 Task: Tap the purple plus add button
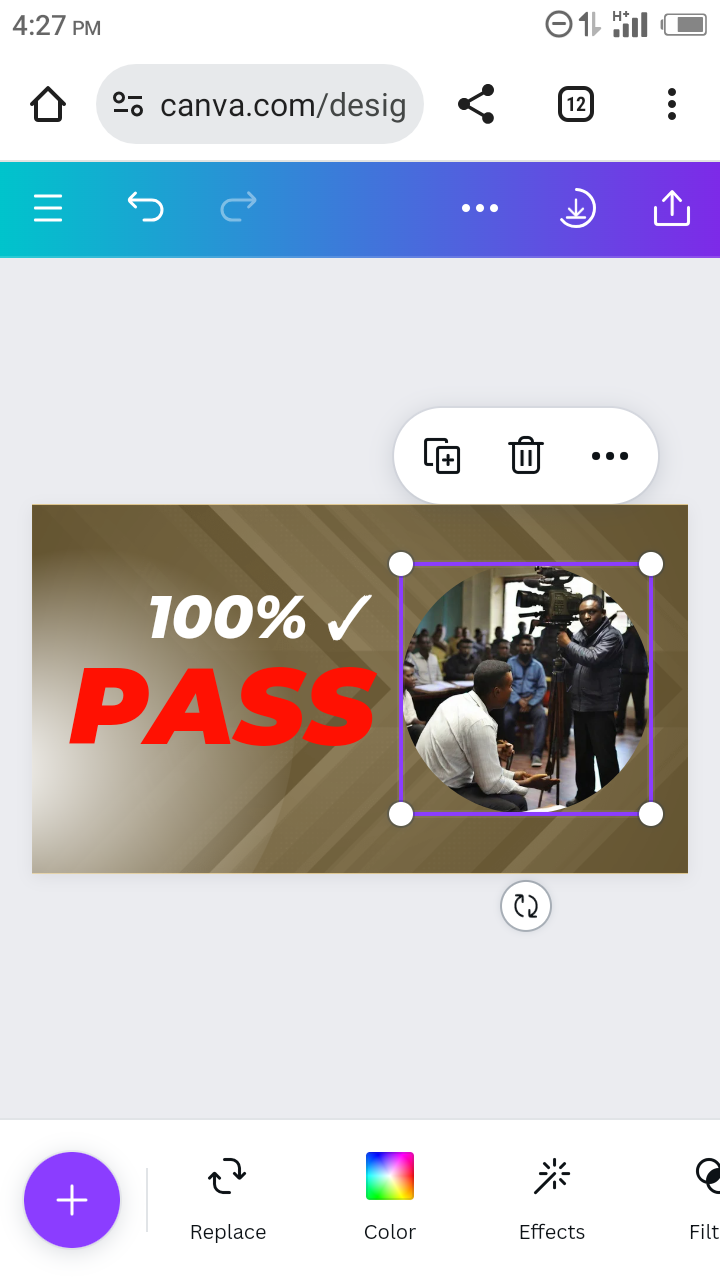72,1200
